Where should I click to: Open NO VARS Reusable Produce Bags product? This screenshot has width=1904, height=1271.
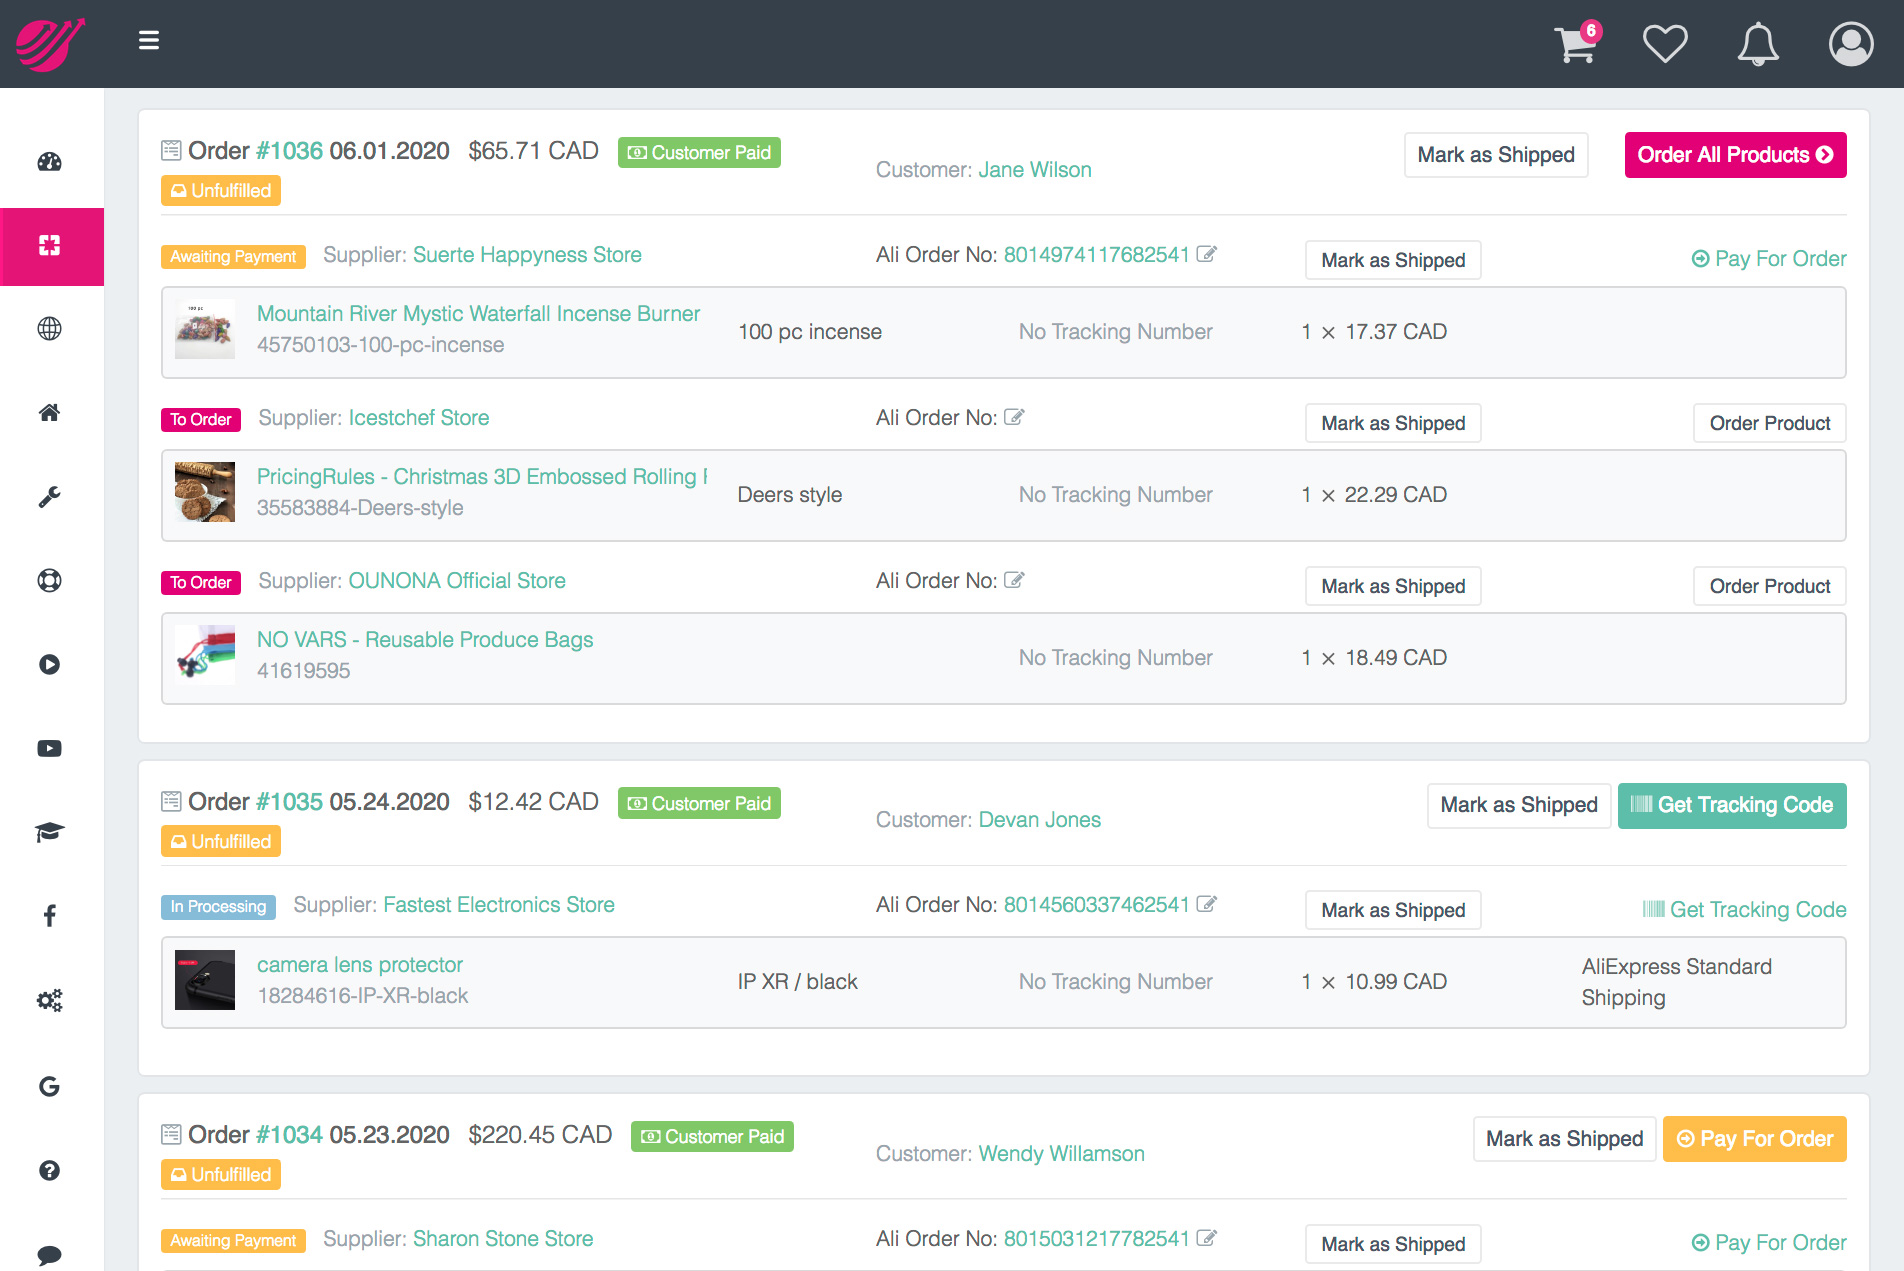(425, 640)
